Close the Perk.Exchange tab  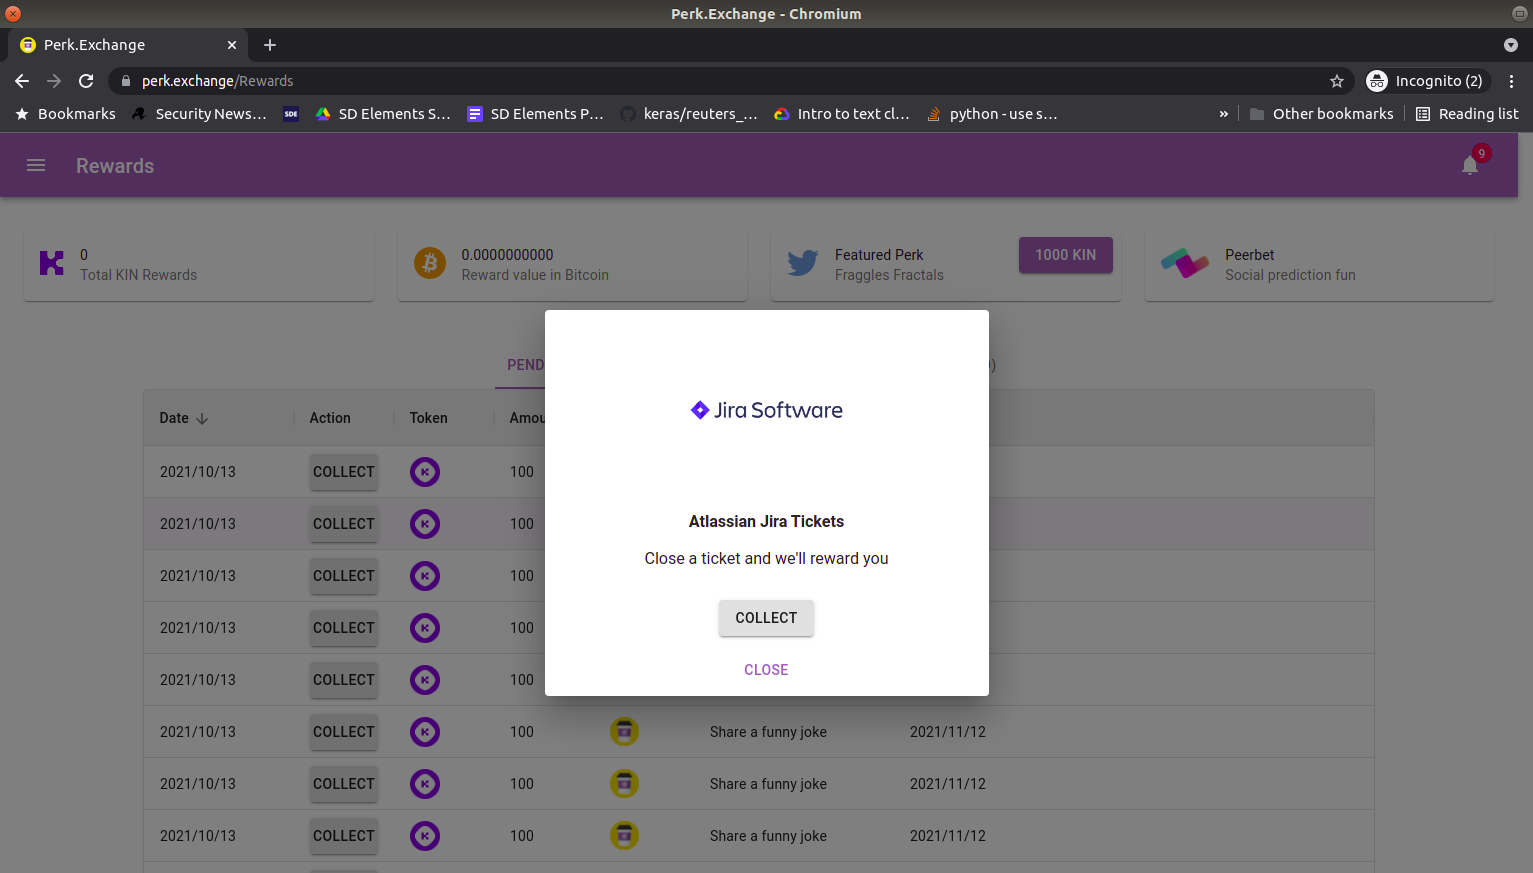pyautogui.click(x=232, y=45)
